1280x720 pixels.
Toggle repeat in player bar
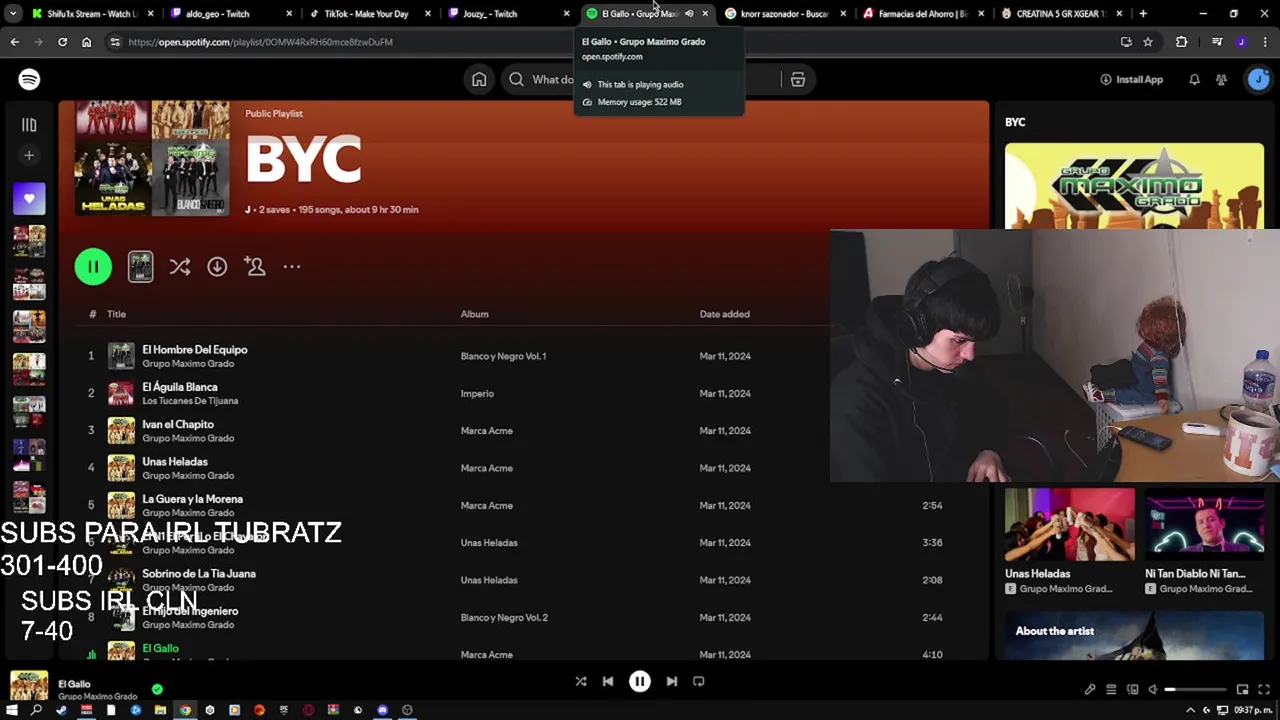click(x=699, y=681)
